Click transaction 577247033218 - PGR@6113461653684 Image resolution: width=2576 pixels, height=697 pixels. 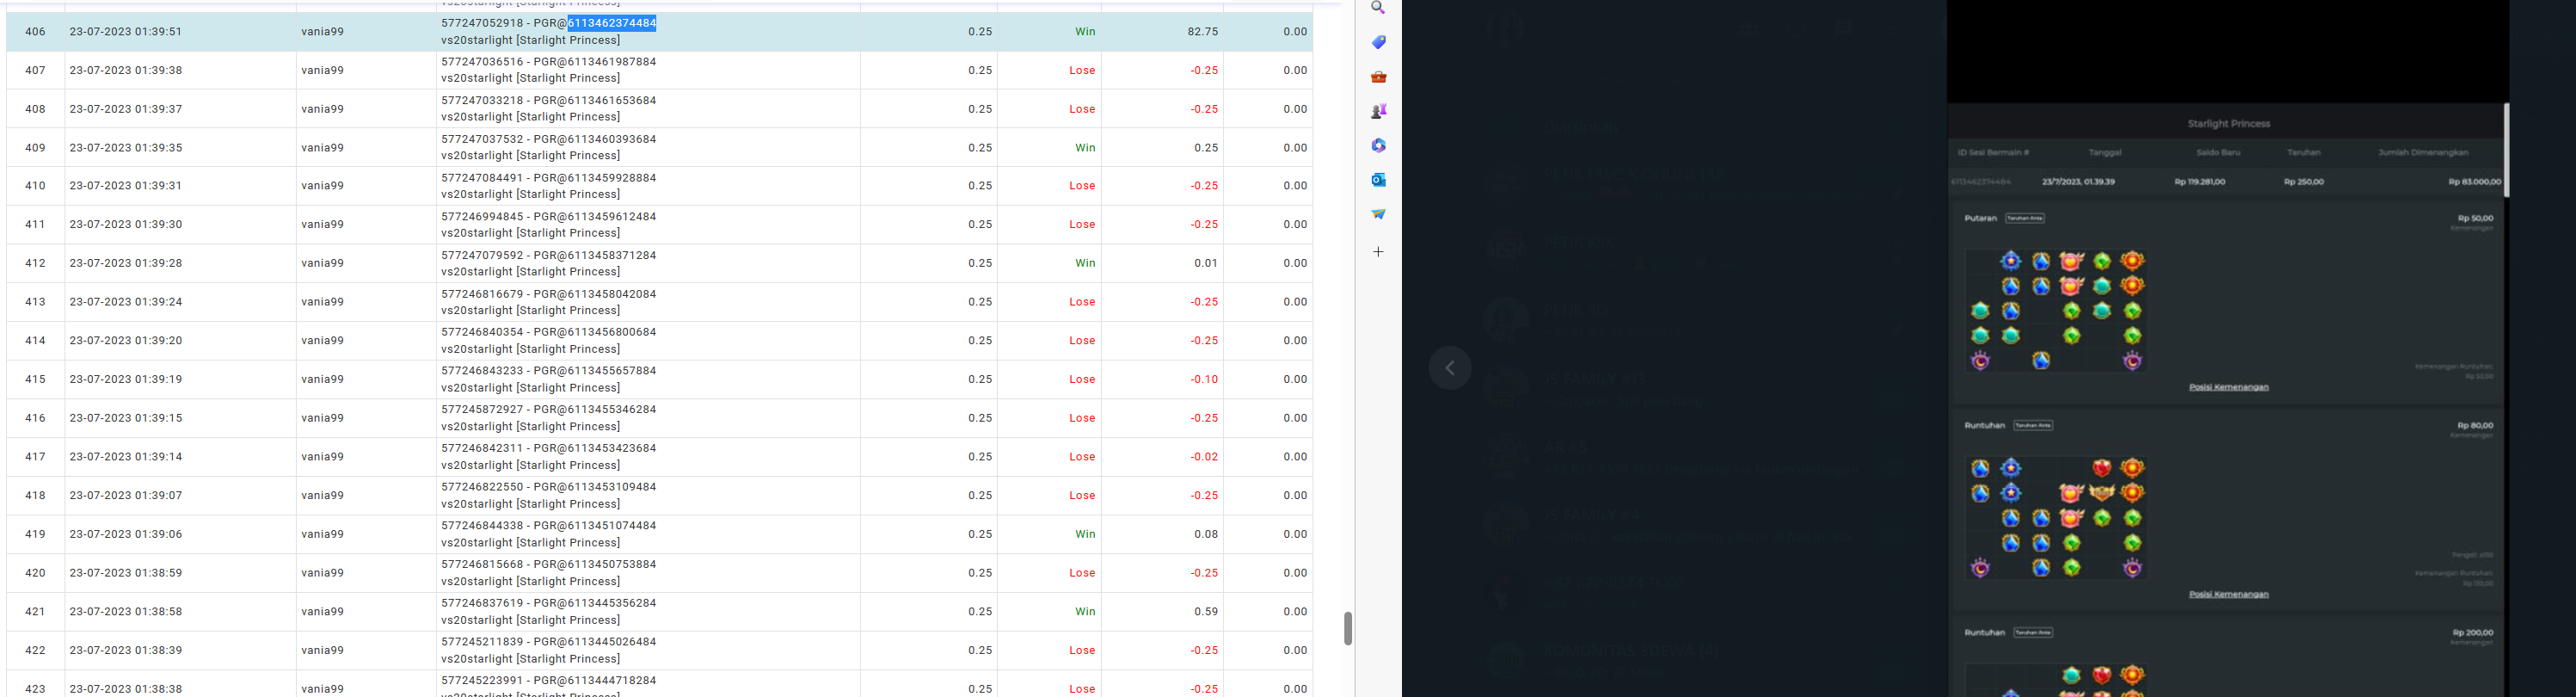[x=549, y=101]
